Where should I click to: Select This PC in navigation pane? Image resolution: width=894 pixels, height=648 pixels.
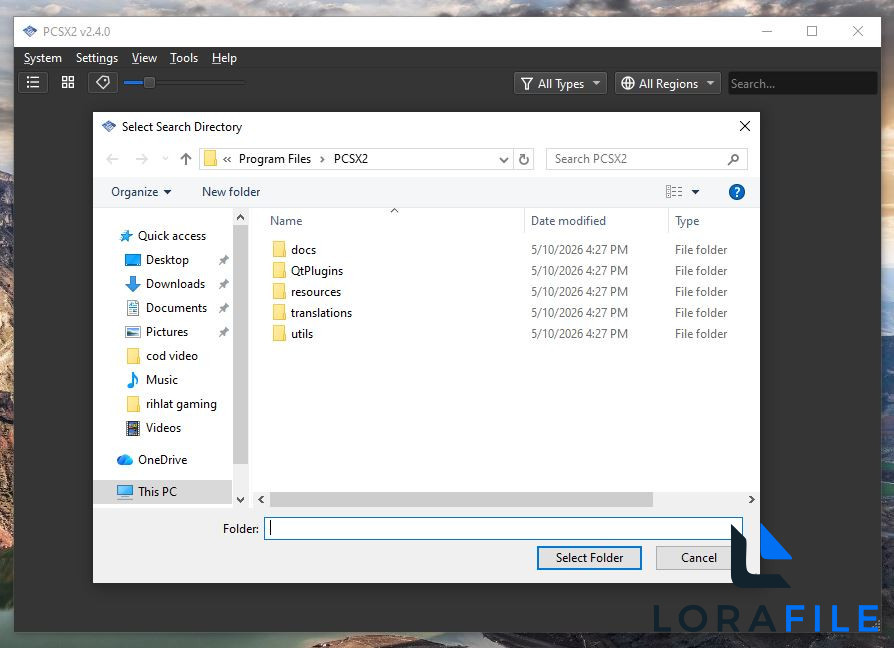point(162,492)
